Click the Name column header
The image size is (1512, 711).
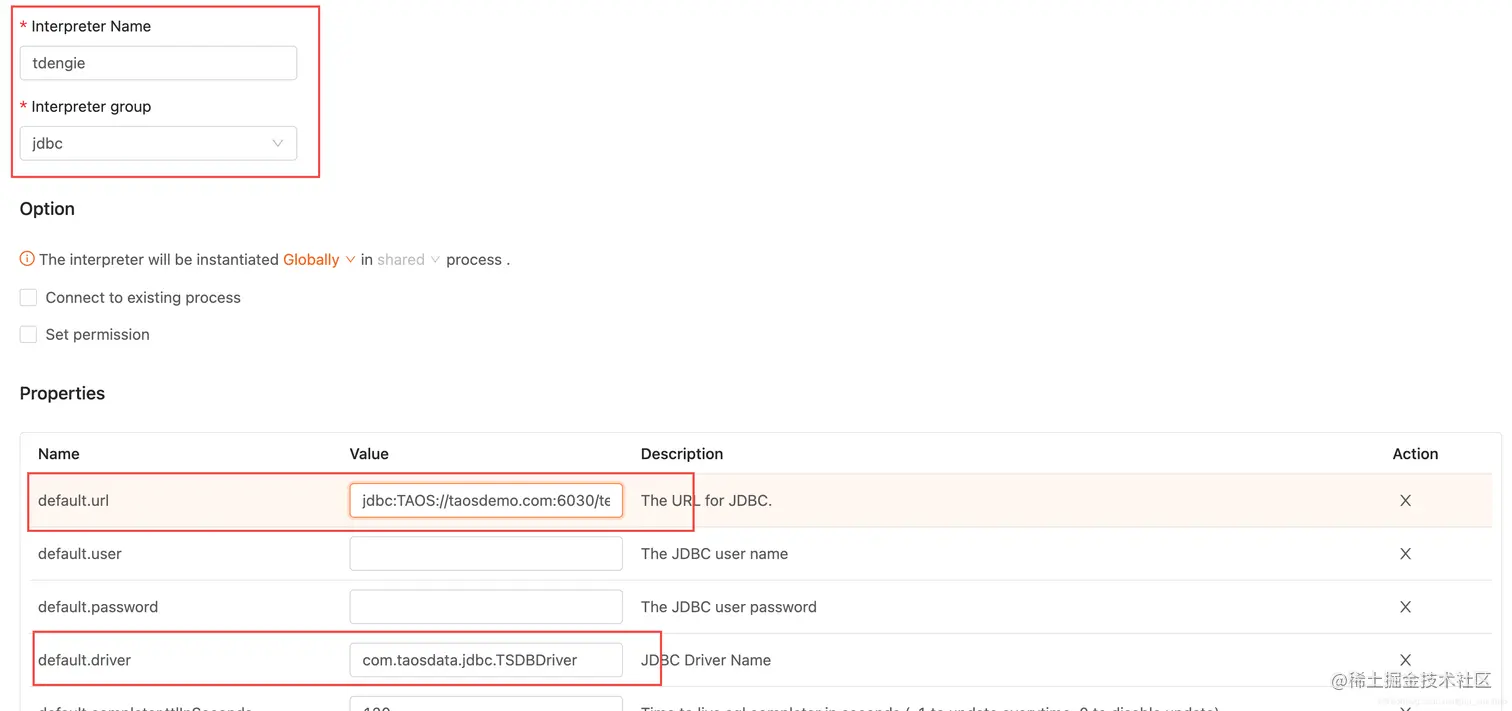click(59, 453)
